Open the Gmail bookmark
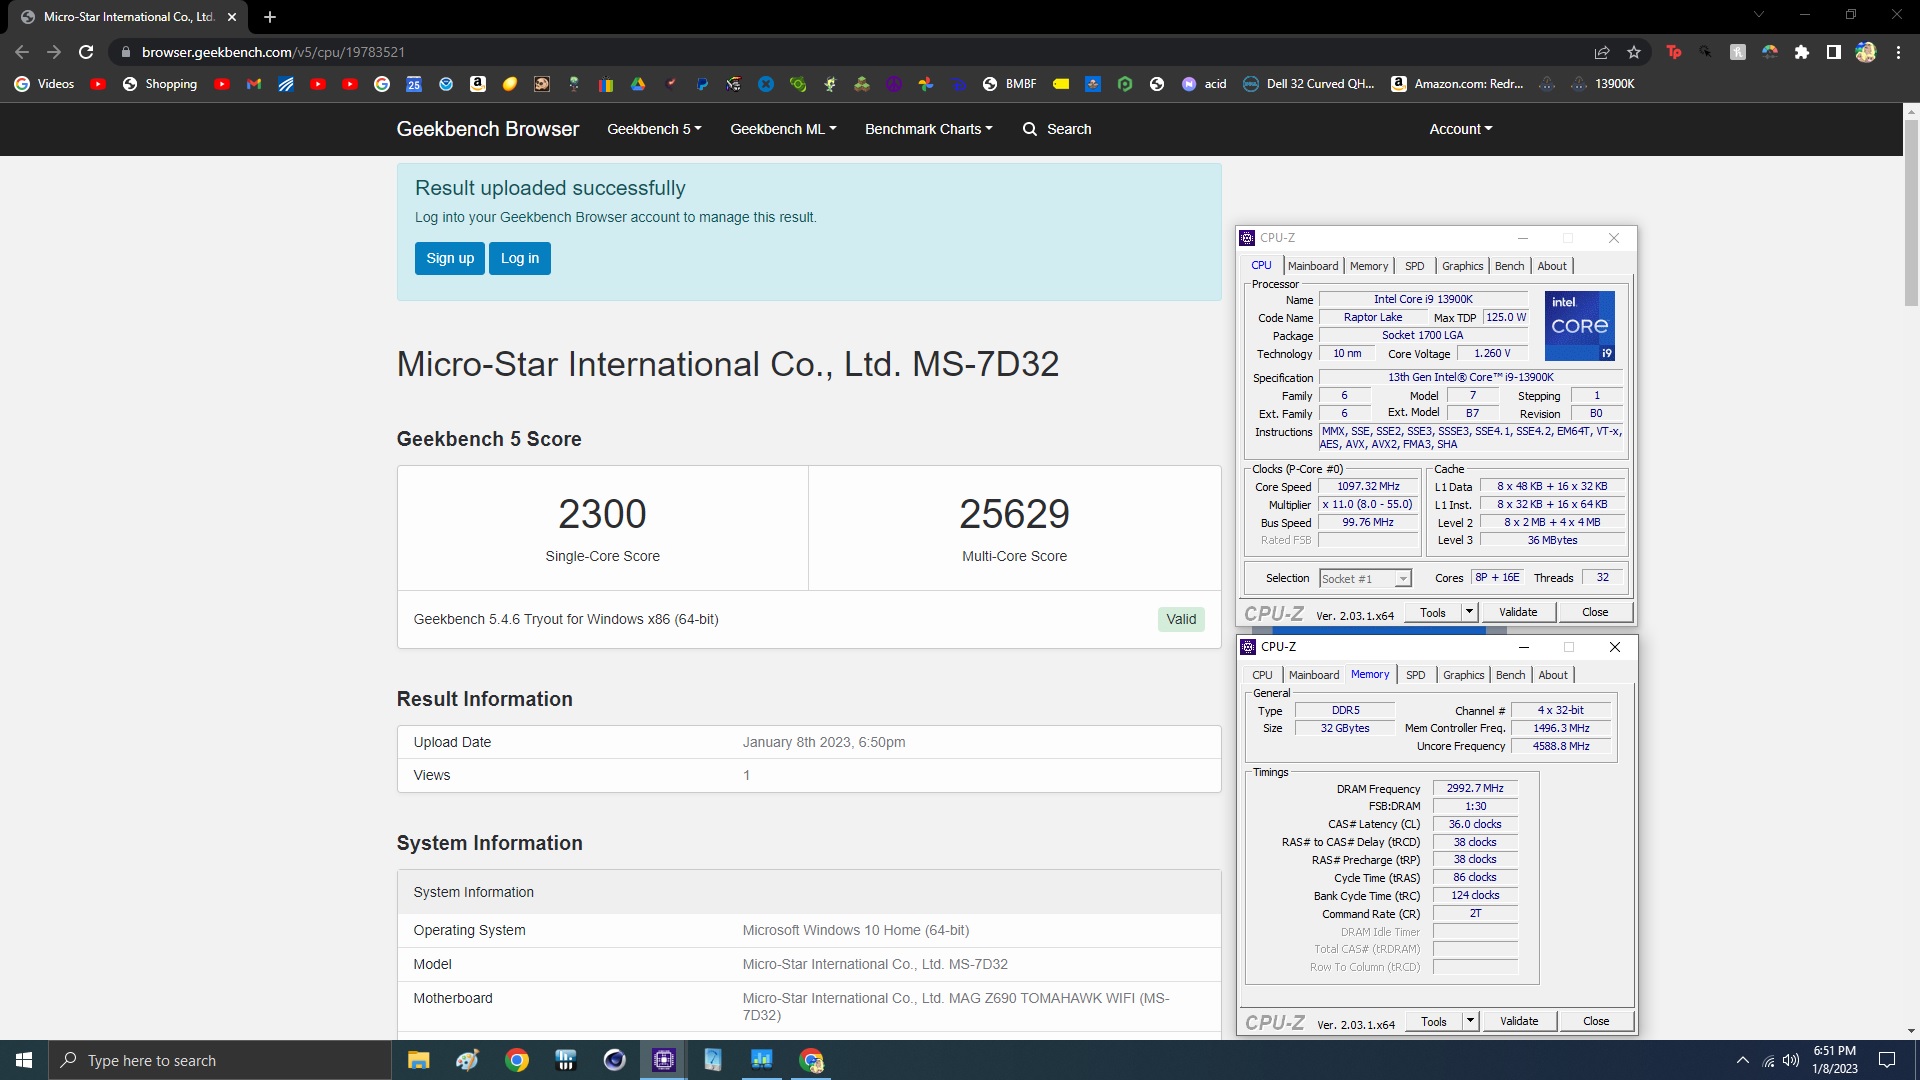Screen dimensions: 1920x1080 [254, 84]
